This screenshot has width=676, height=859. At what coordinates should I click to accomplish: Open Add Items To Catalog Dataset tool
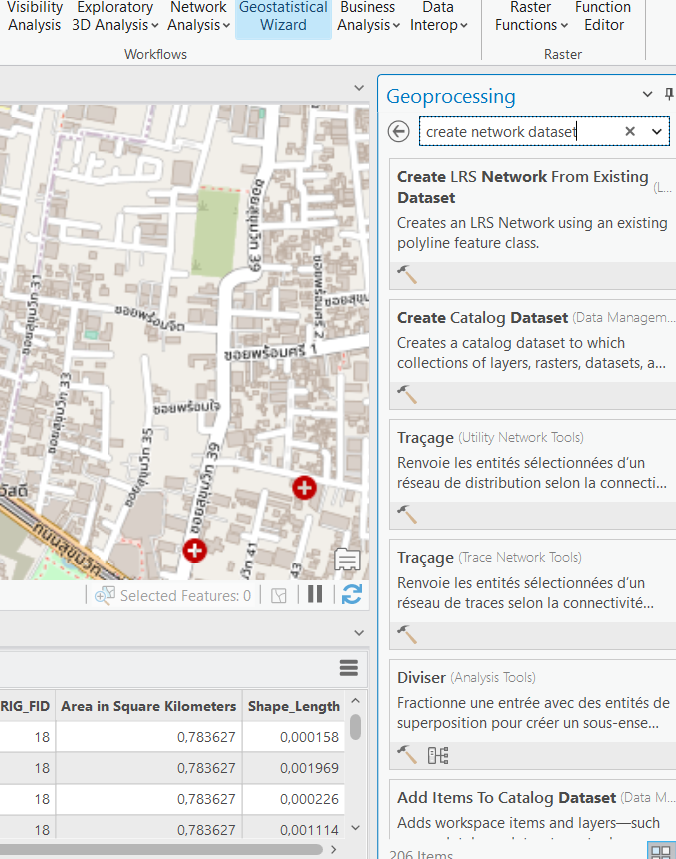click(x=507, y=798)
